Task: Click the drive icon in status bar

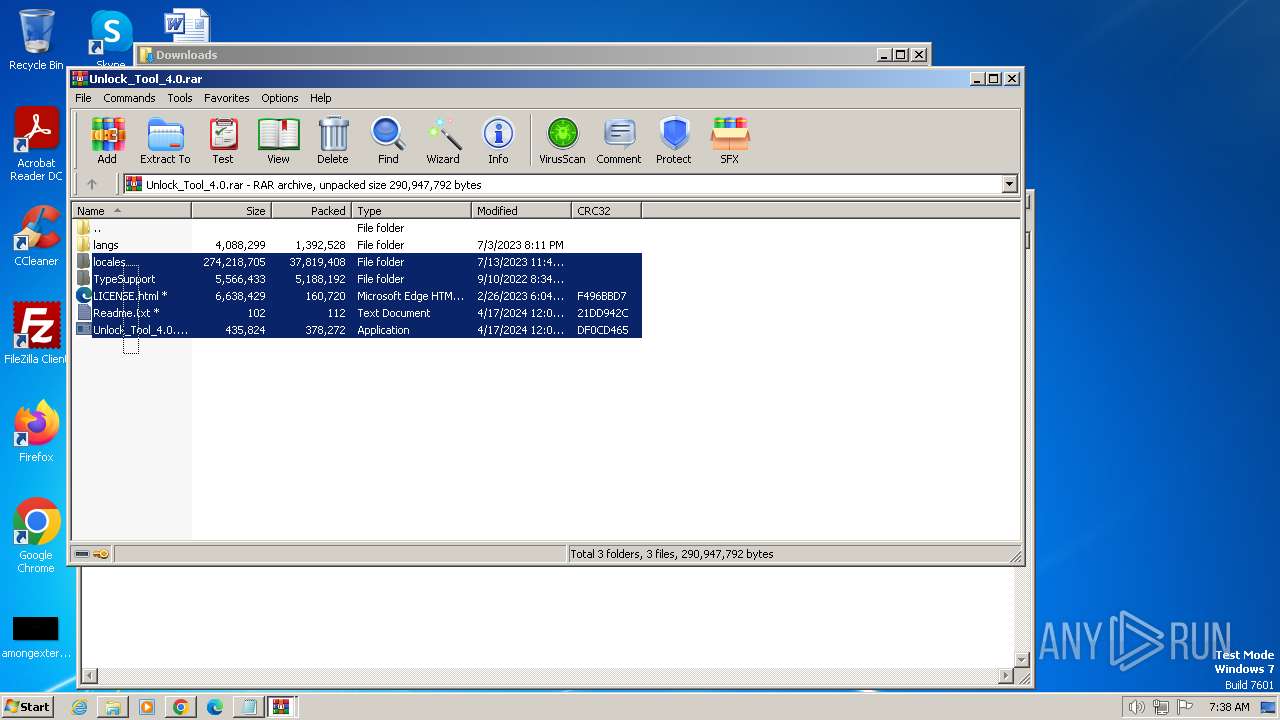Action: 82,554
